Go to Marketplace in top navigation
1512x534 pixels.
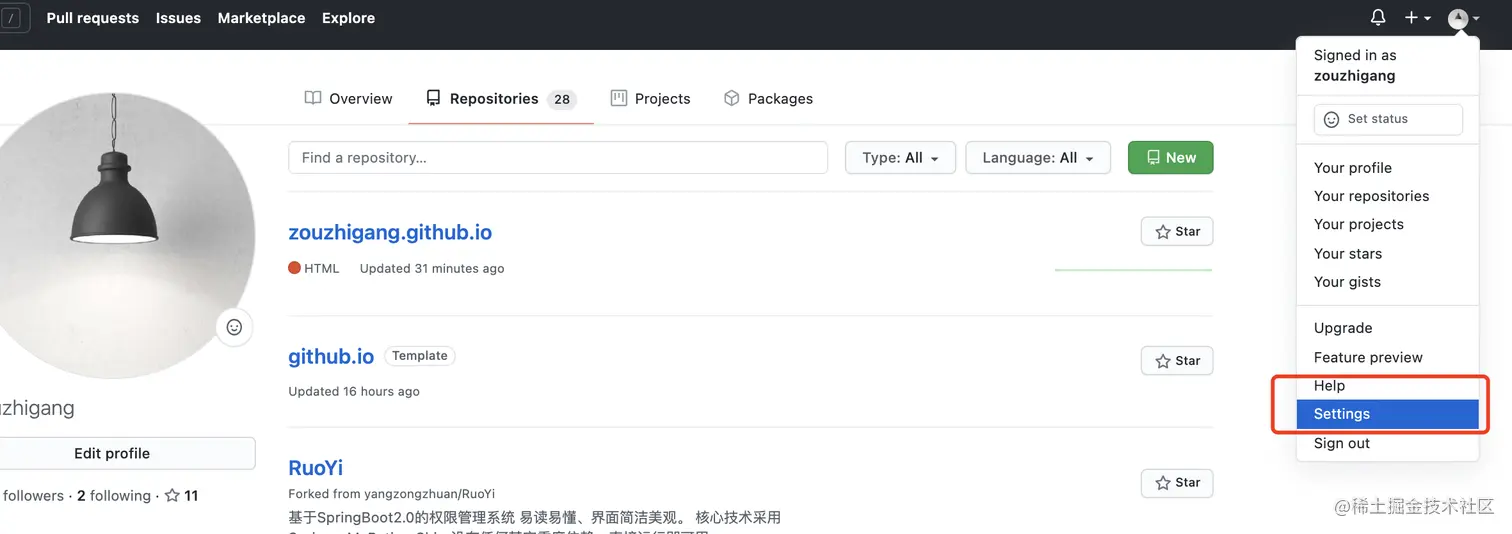pyautogui.click(x=261, y=18)
